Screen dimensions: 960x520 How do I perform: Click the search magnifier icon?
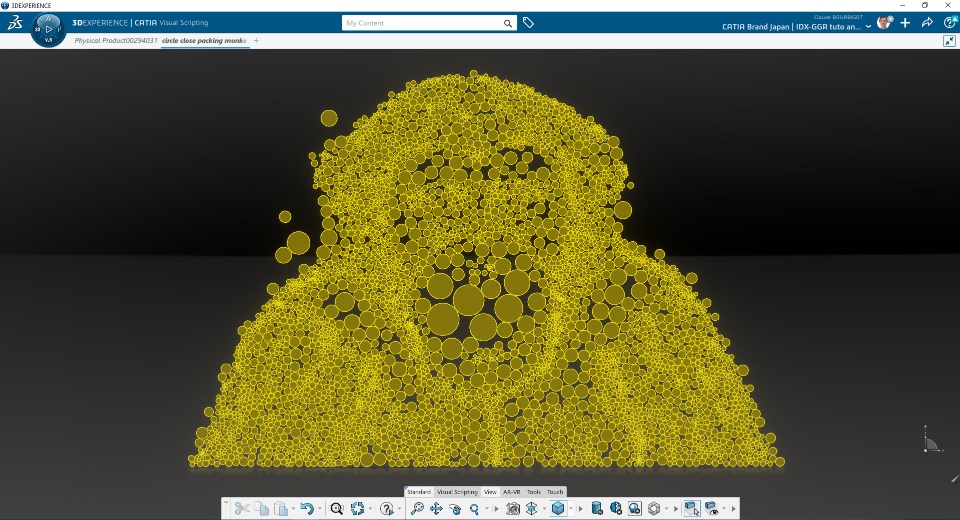[x=508, y=23]
